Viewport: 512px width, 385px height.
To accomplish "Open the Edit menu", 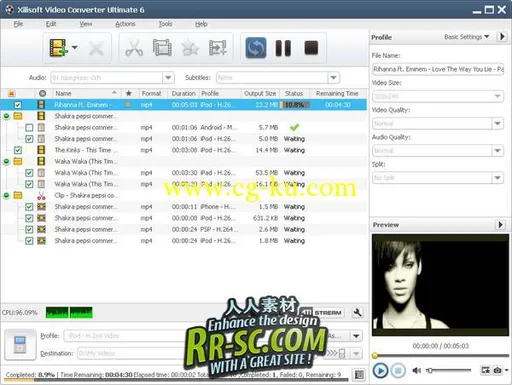I will (x=51, y=24).
